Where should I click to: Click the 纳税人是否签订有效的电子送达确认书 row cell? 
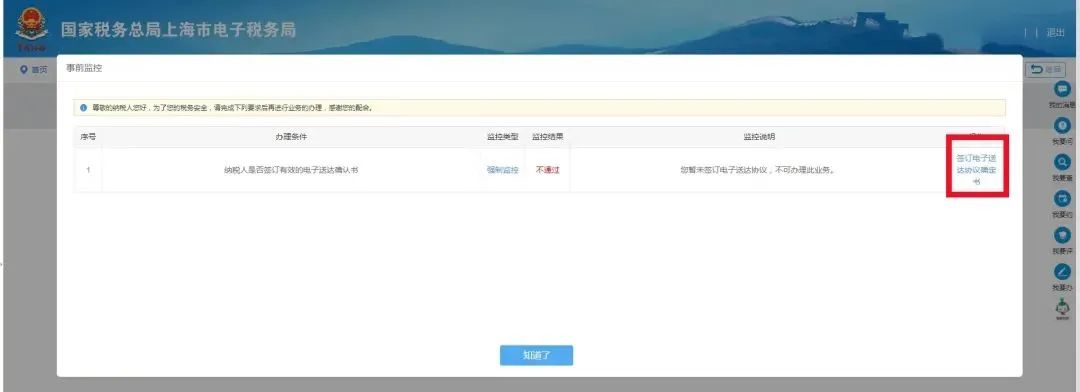[x=291, y=170]
